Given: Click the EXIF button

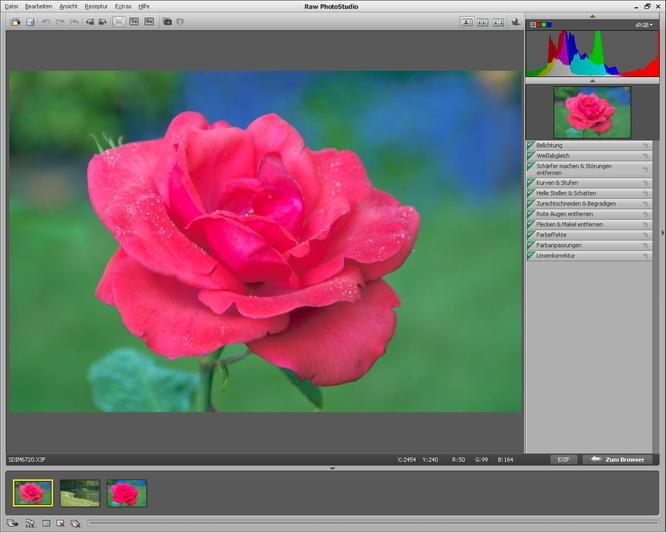Looking at the screenshot, I should [563, 459].
